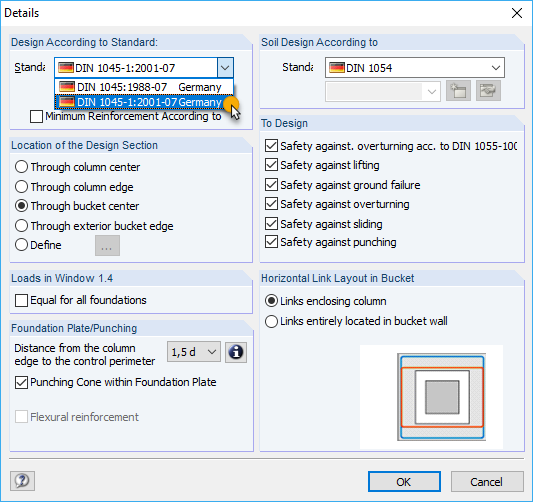Collapse the design standard dropdown arrow
The image size is (533, 502).
225,68
